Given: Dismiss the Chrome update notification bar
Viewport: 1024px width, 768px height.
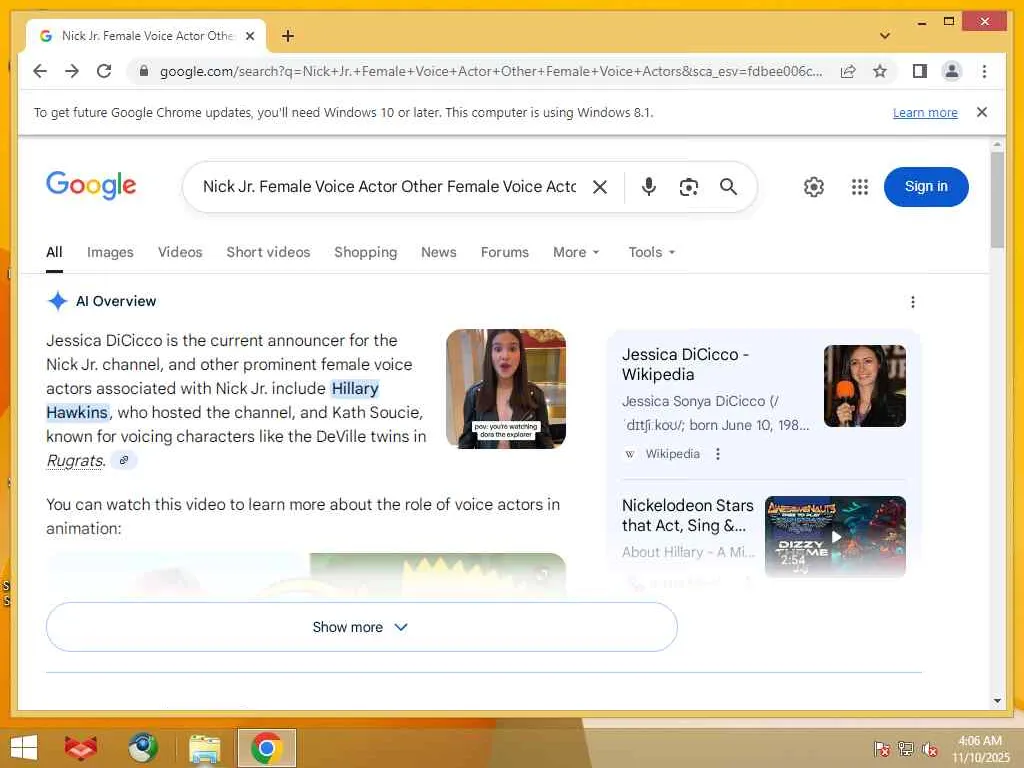Looking at the screenshot, I should pyautogui.click(x=982, y=112).
